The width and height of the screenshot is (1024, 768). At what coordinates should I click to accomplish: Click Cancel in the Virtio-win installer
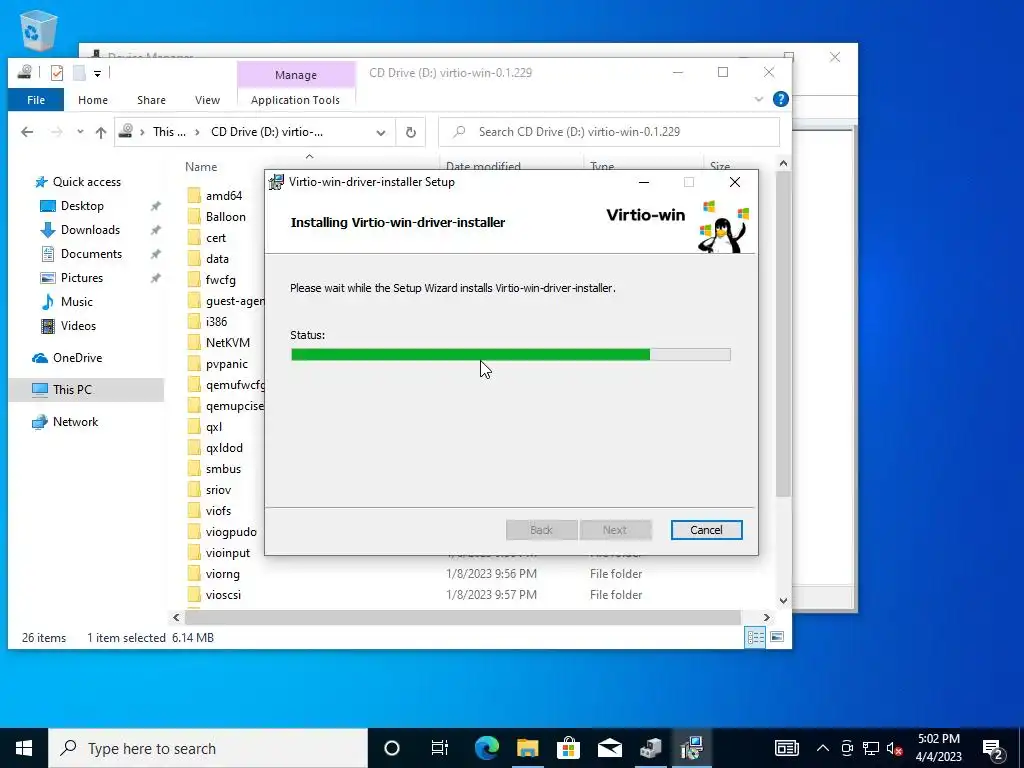[707, 530]
